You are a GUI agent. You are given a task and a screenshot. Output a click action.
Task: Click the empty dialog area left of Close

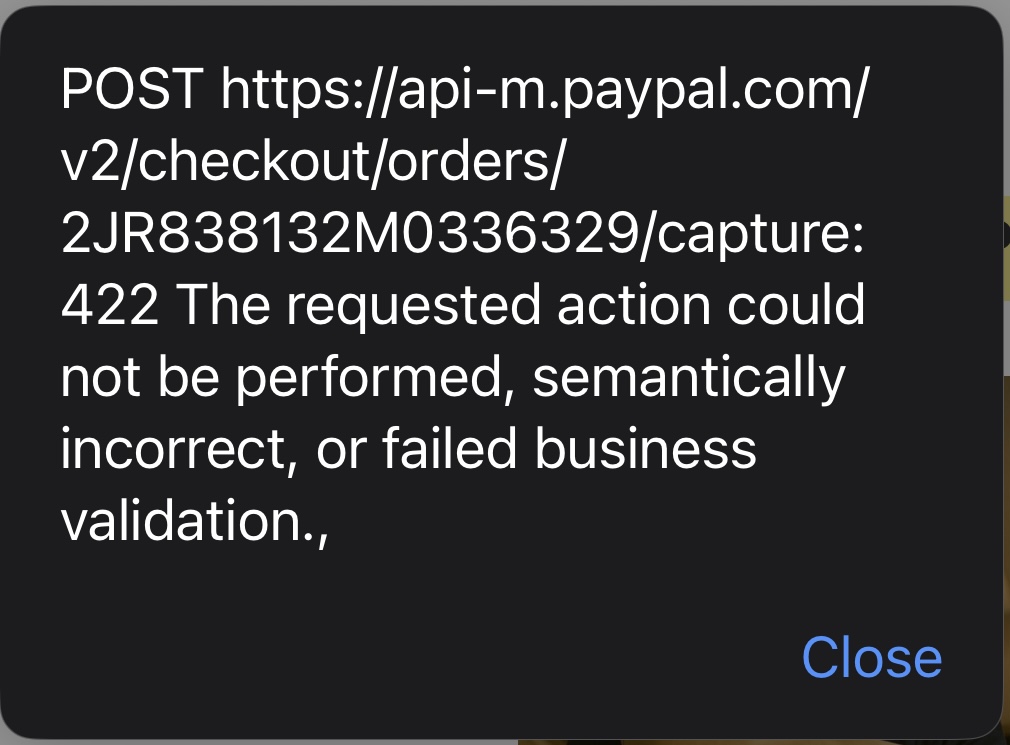click(x=399, y=657)
